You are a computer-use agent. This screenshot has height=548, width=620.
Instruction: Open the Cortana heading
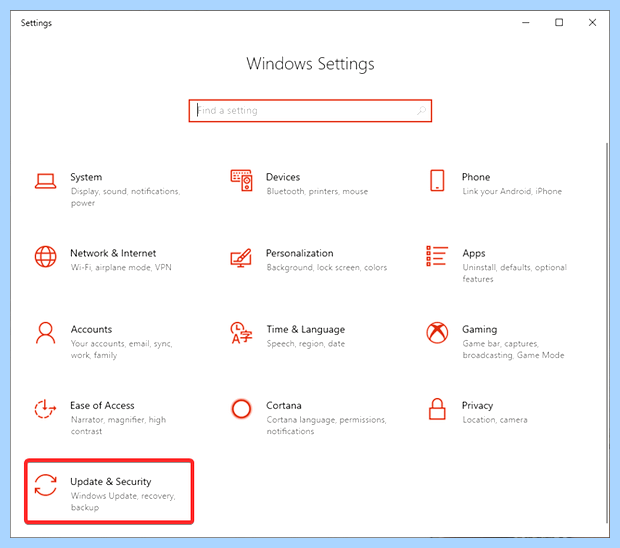(284, 405)
